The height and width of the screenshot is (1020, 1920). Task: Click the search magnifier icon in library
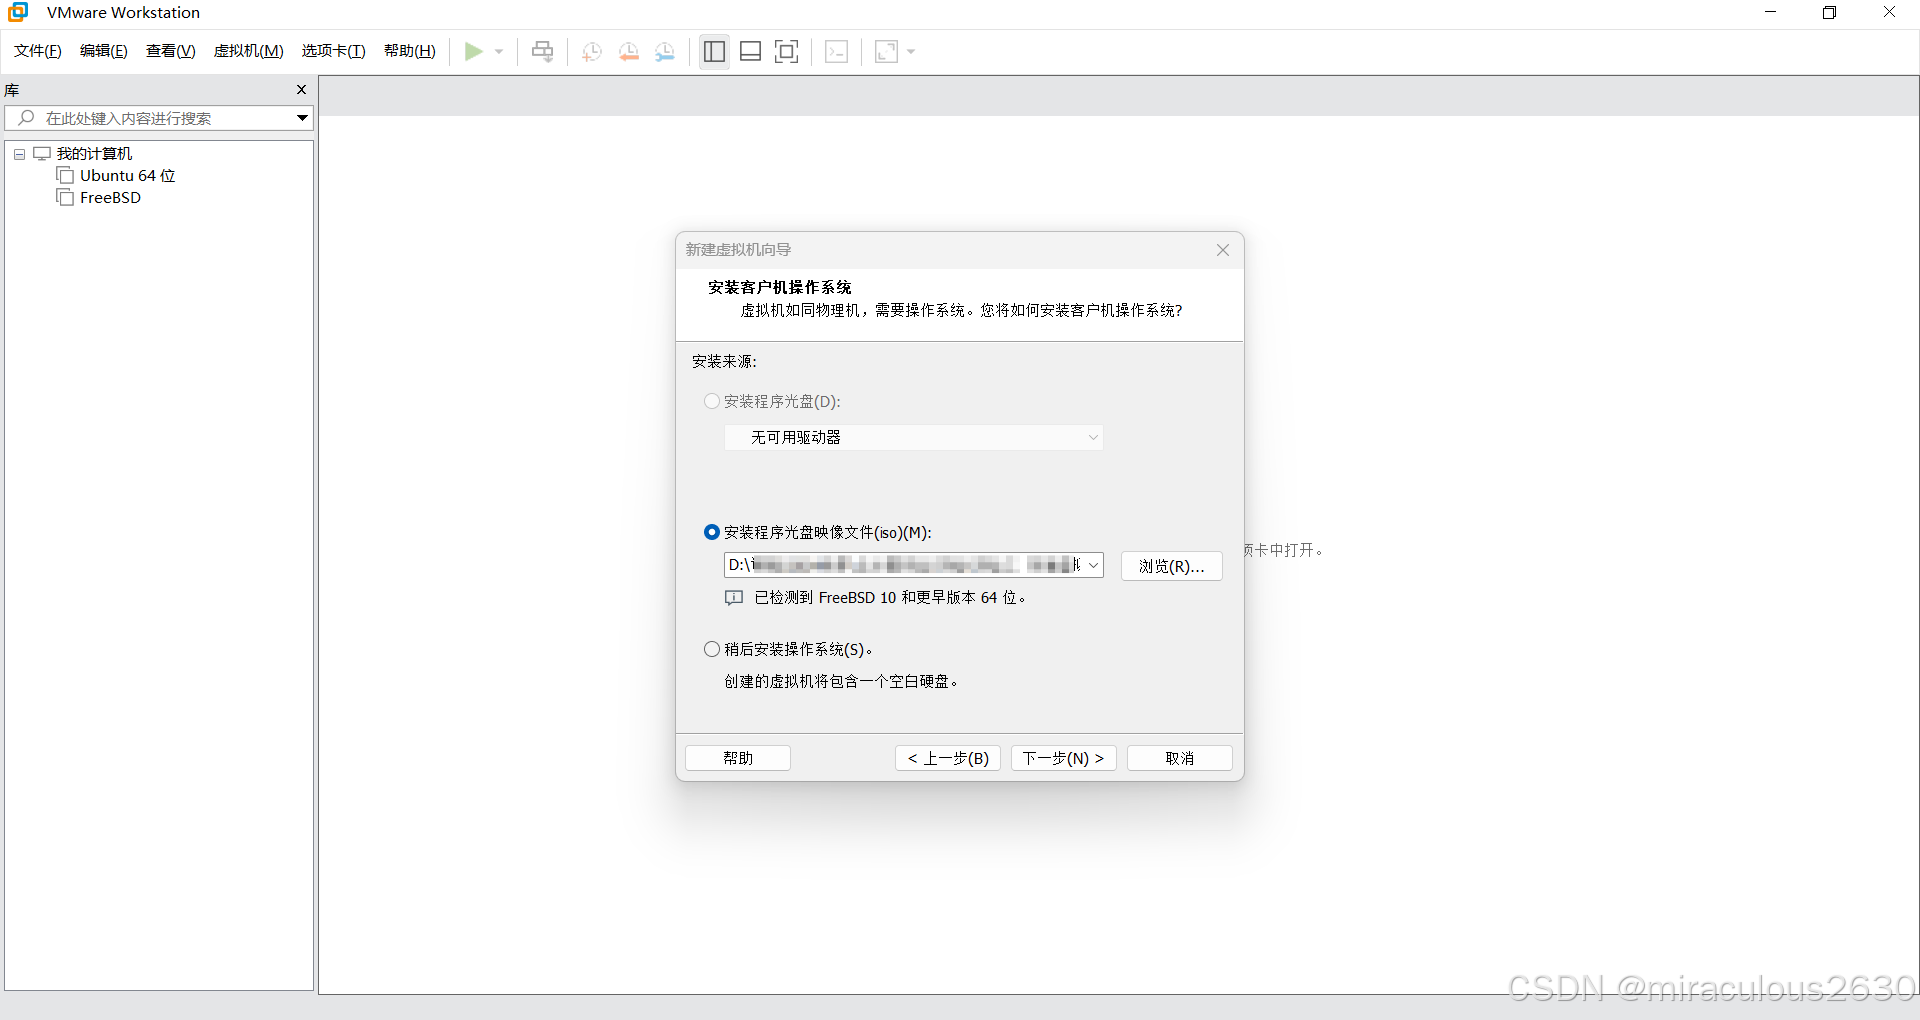pyautogui.click(x=26, y=118)
